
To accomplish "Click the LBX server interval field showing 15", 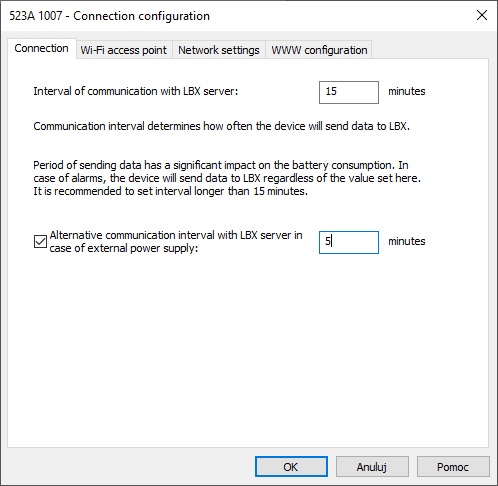I will pos(349,92).
